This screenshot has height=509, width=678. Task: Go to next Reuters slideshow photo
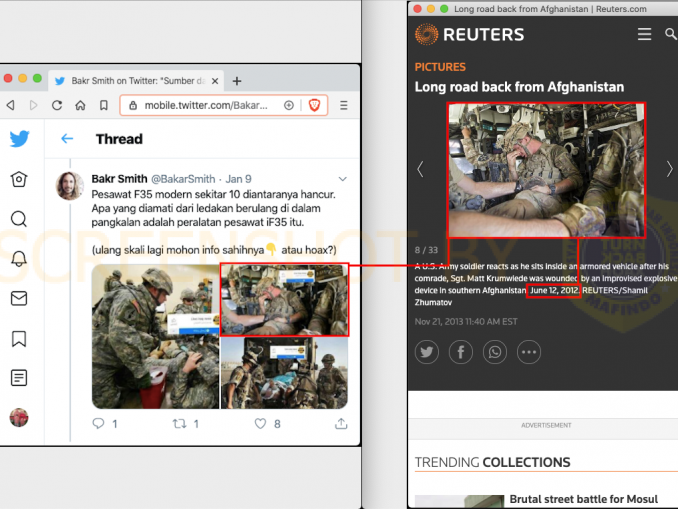click(669, 169)
